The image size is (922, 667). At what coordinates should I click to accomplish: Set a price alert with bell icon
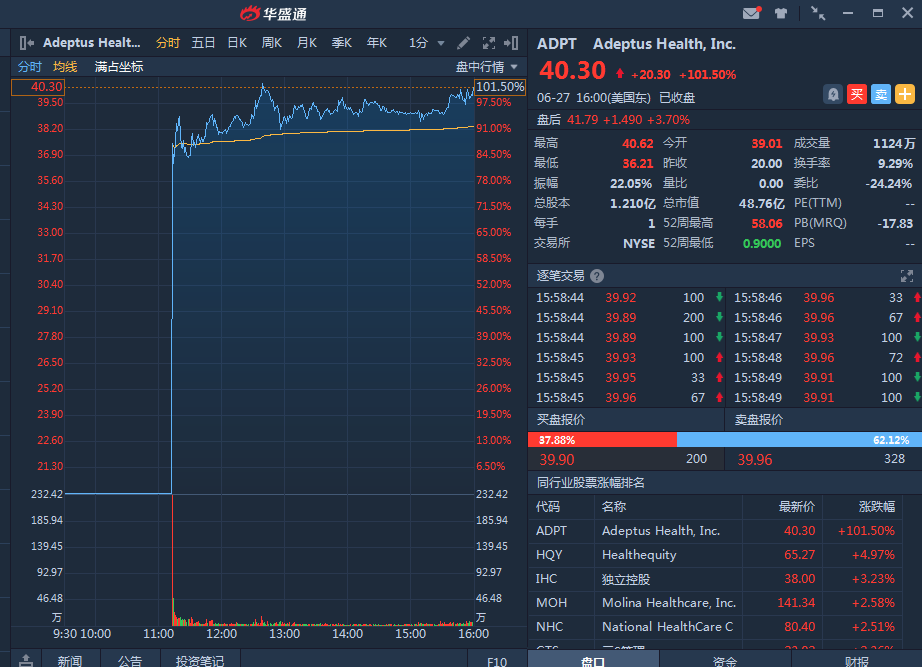pos(832,94)
